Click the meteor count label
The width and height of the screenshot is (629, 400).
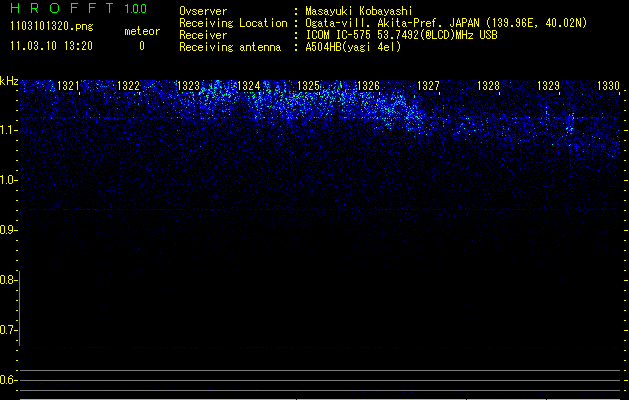[x=142, y=31]
